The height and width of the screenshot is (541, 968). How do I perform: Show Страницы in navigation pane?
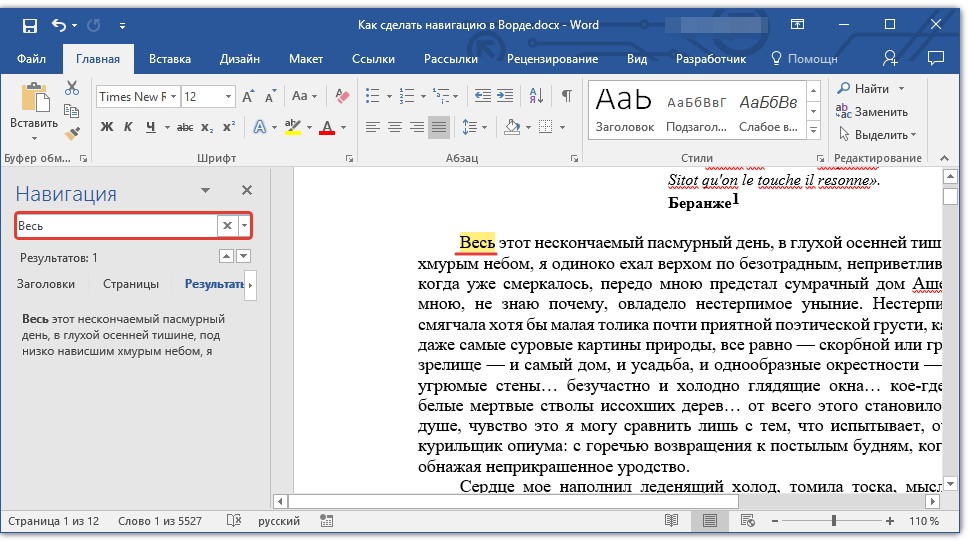(131, 284)
